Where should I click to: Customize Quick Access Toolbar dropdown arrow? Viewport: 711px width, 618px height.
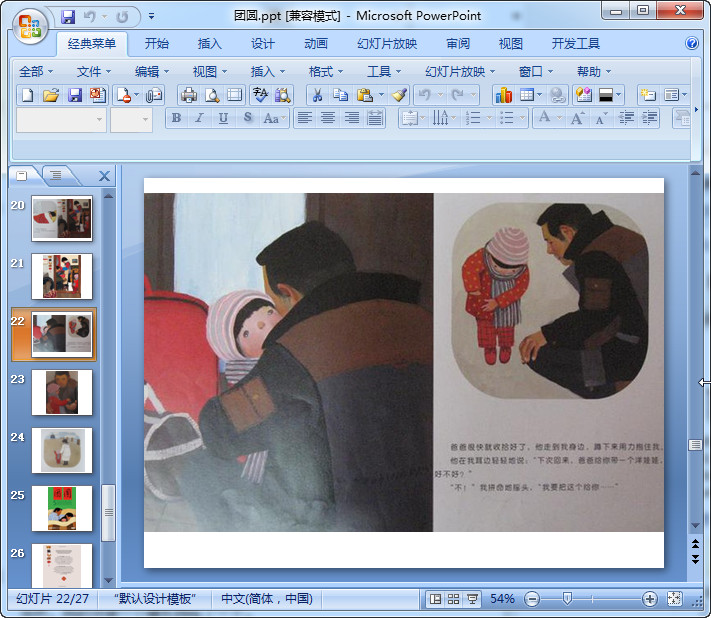151,17
